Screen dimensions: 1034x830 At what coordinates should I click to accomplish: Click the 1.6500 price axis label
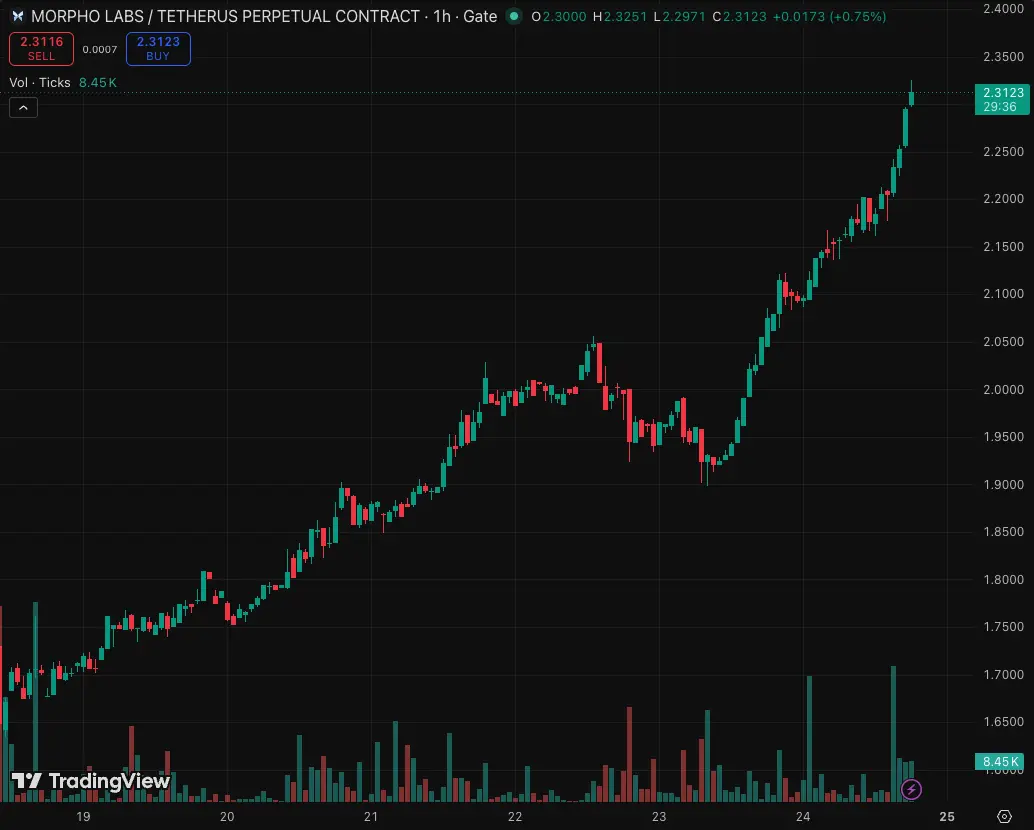coord(1003,722)
